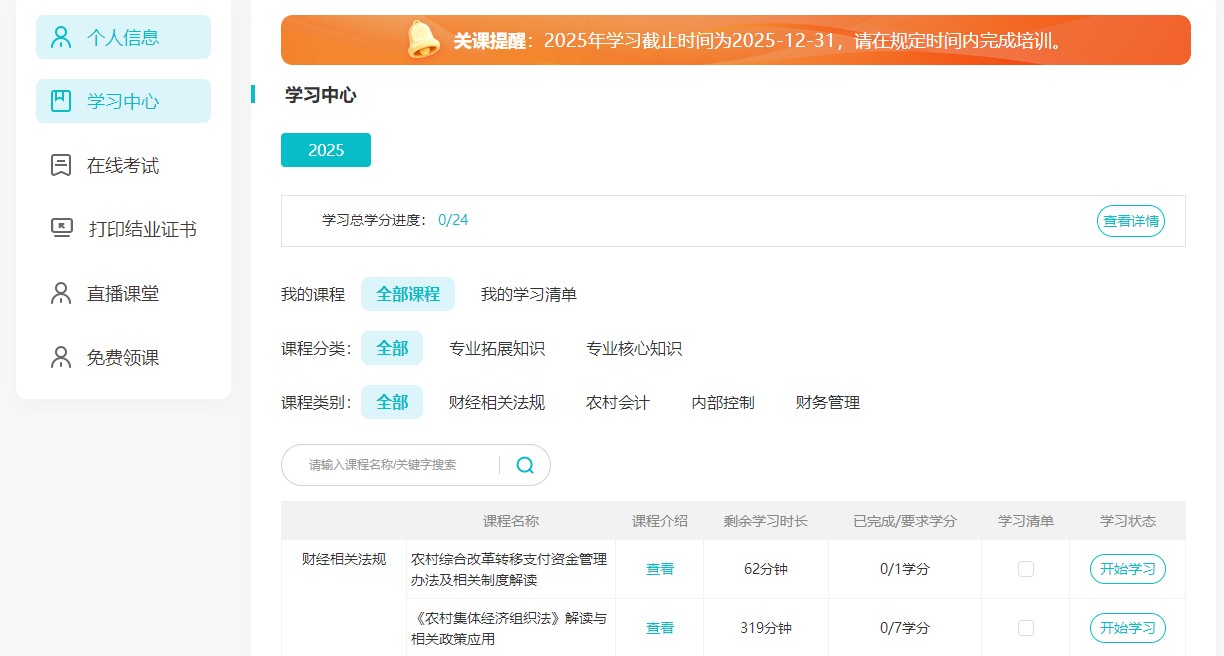Viewport: 1224px width, 656px height.
Task: Check the 学习清单 box for 农村综合改革 course
Action: (1025, 569)
